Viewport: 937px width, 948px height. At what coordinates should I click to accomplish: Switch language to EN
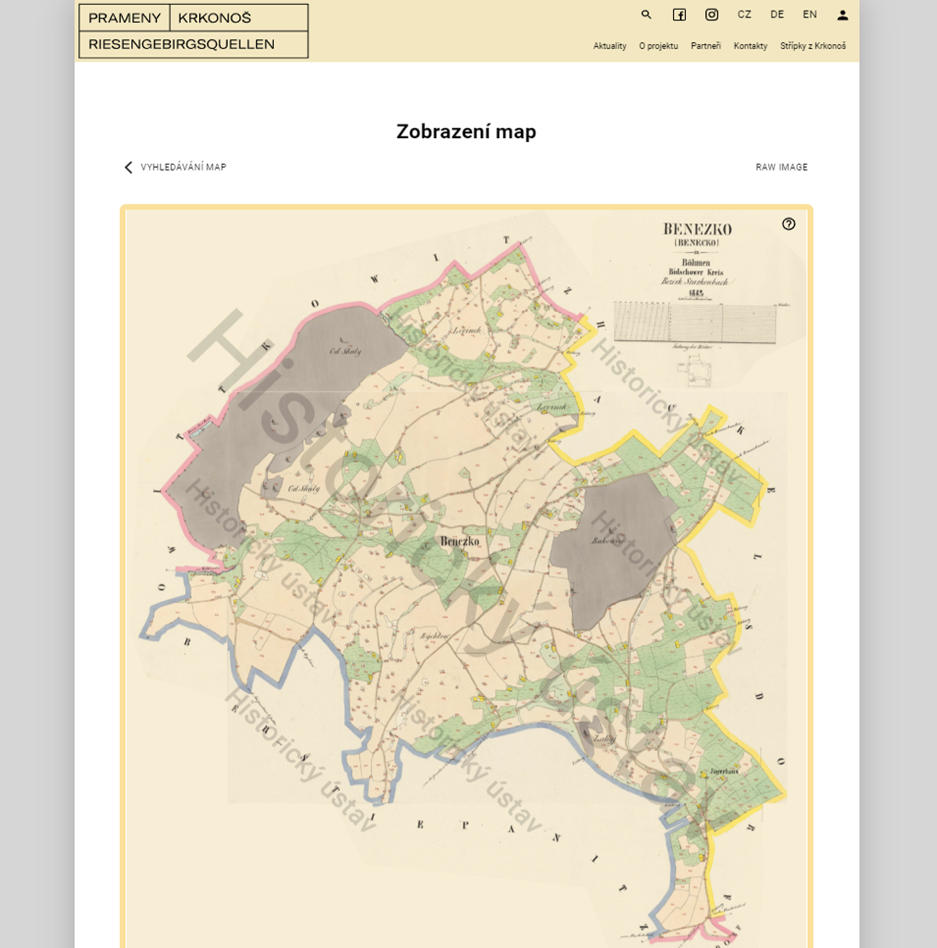point(810,15)
